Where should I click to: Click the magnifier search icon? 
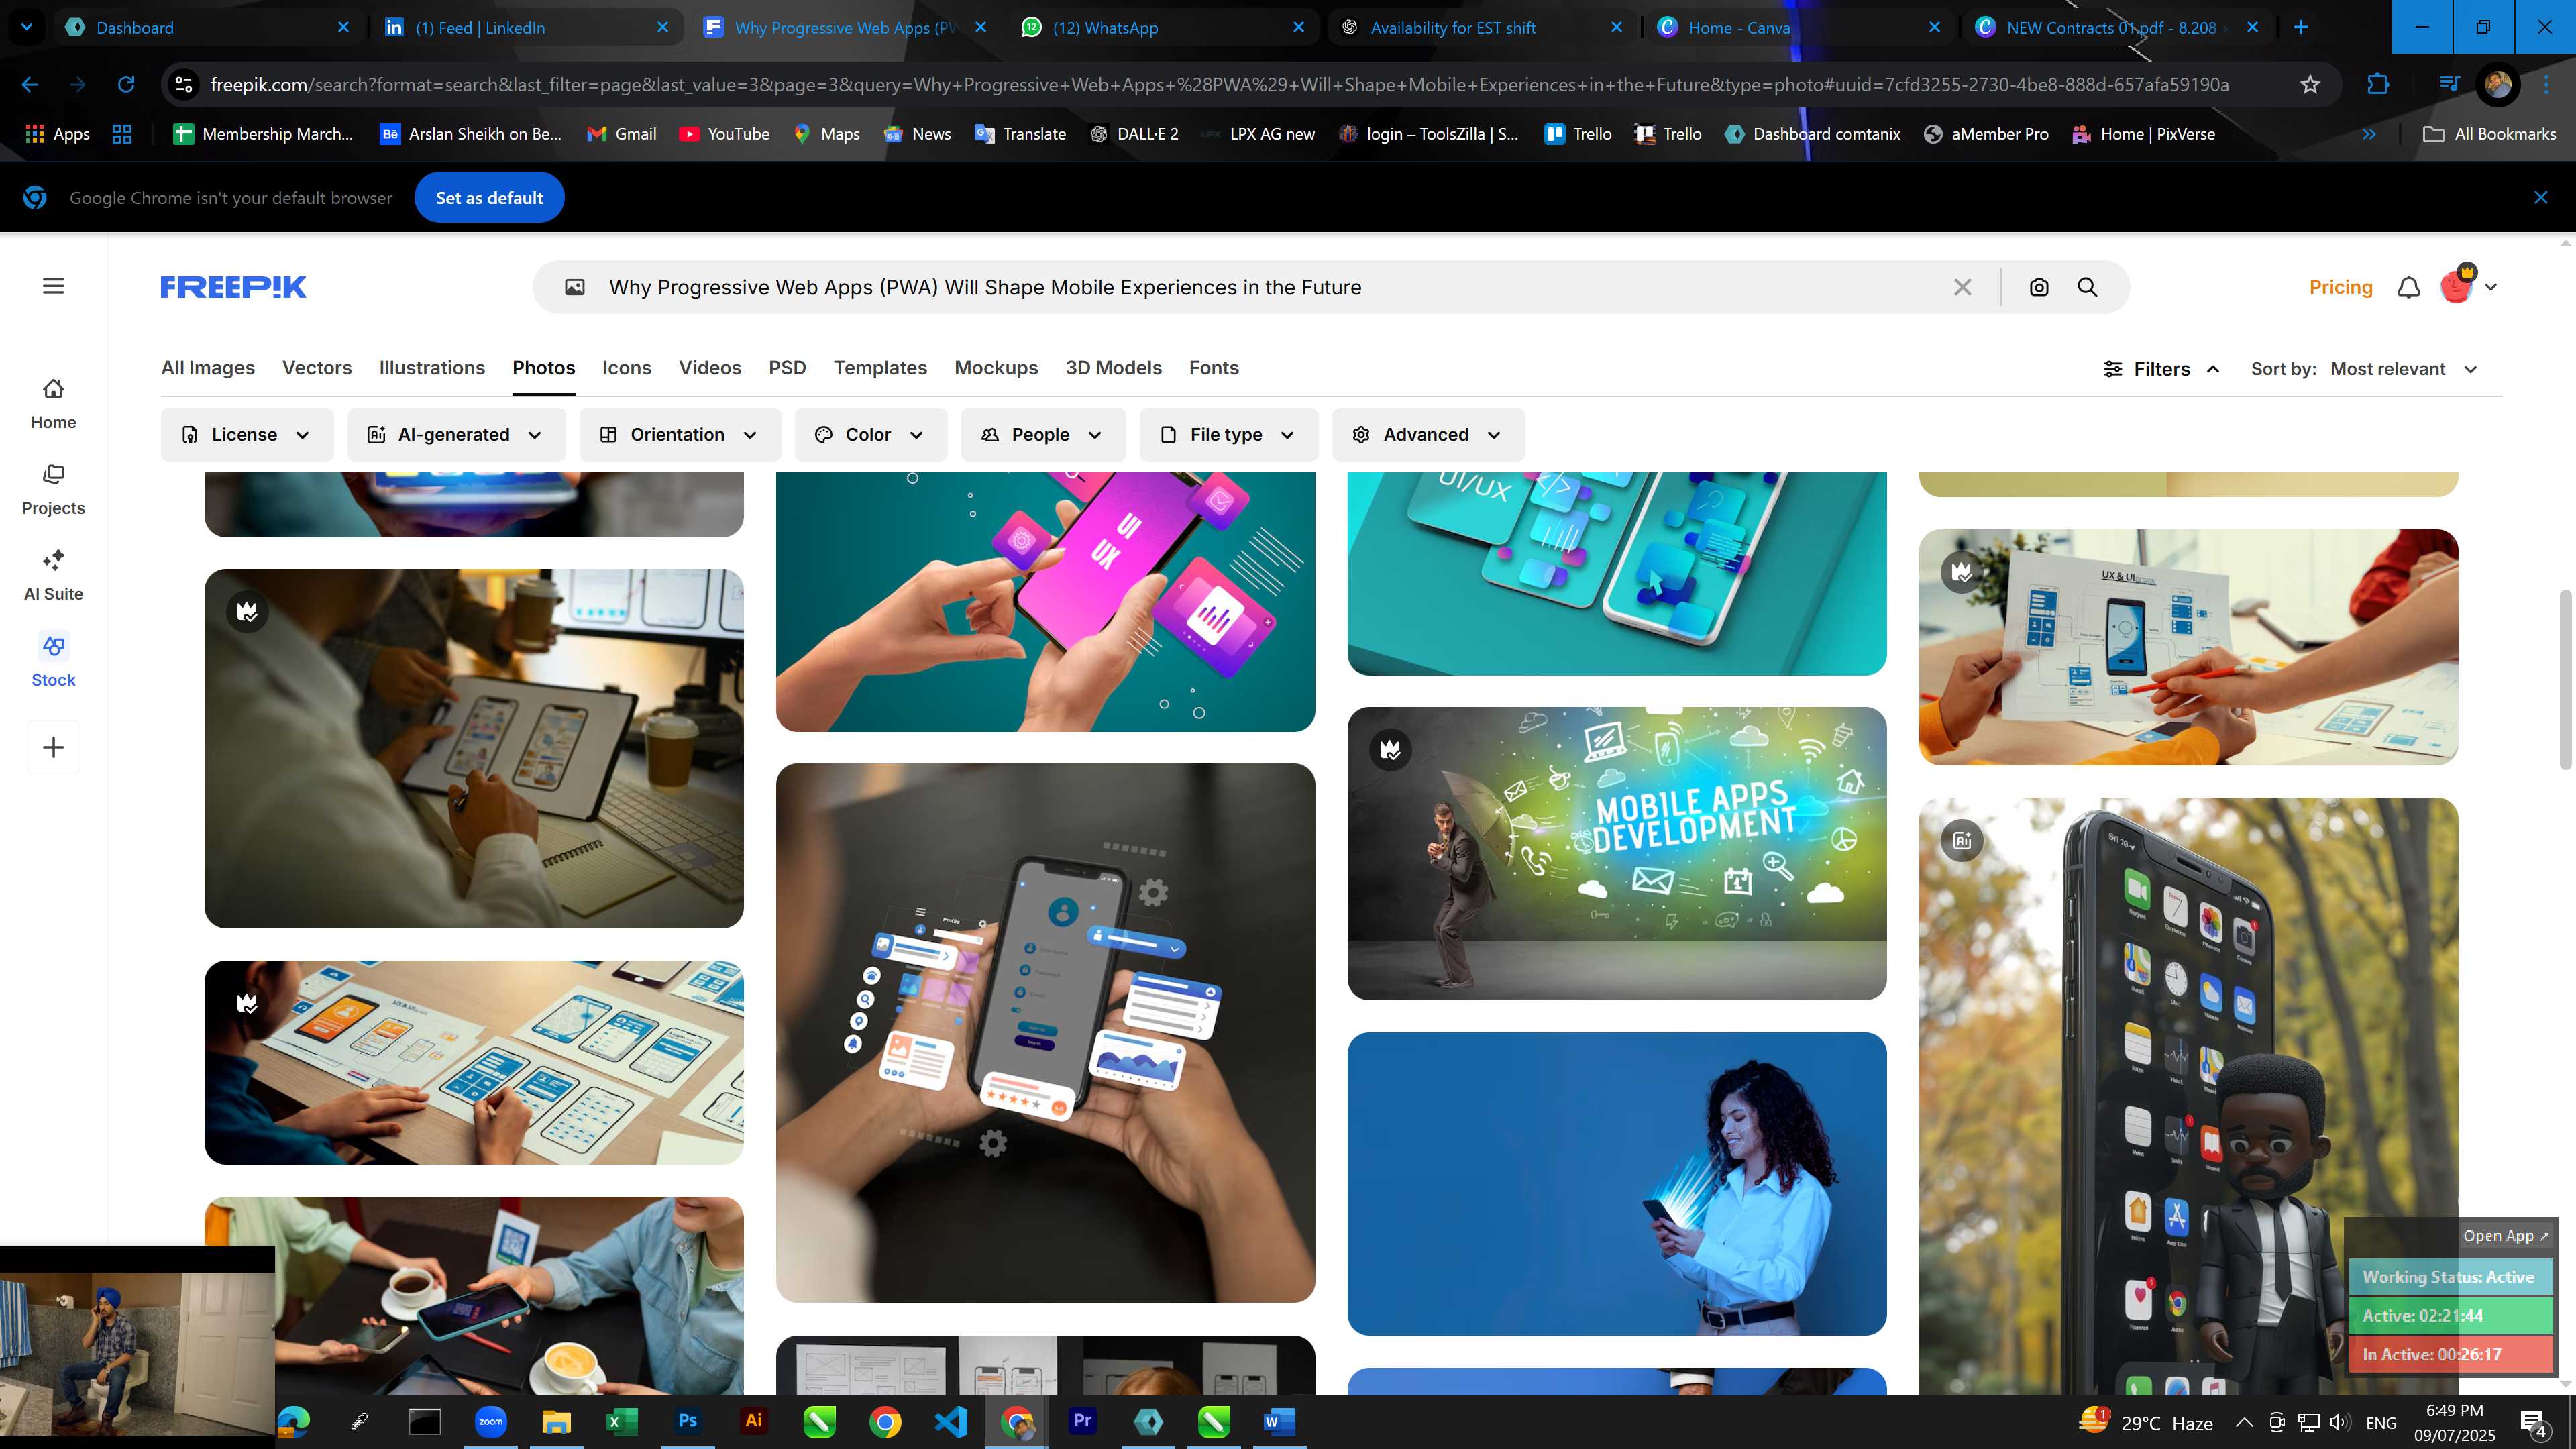click(x=2088, y=288)
